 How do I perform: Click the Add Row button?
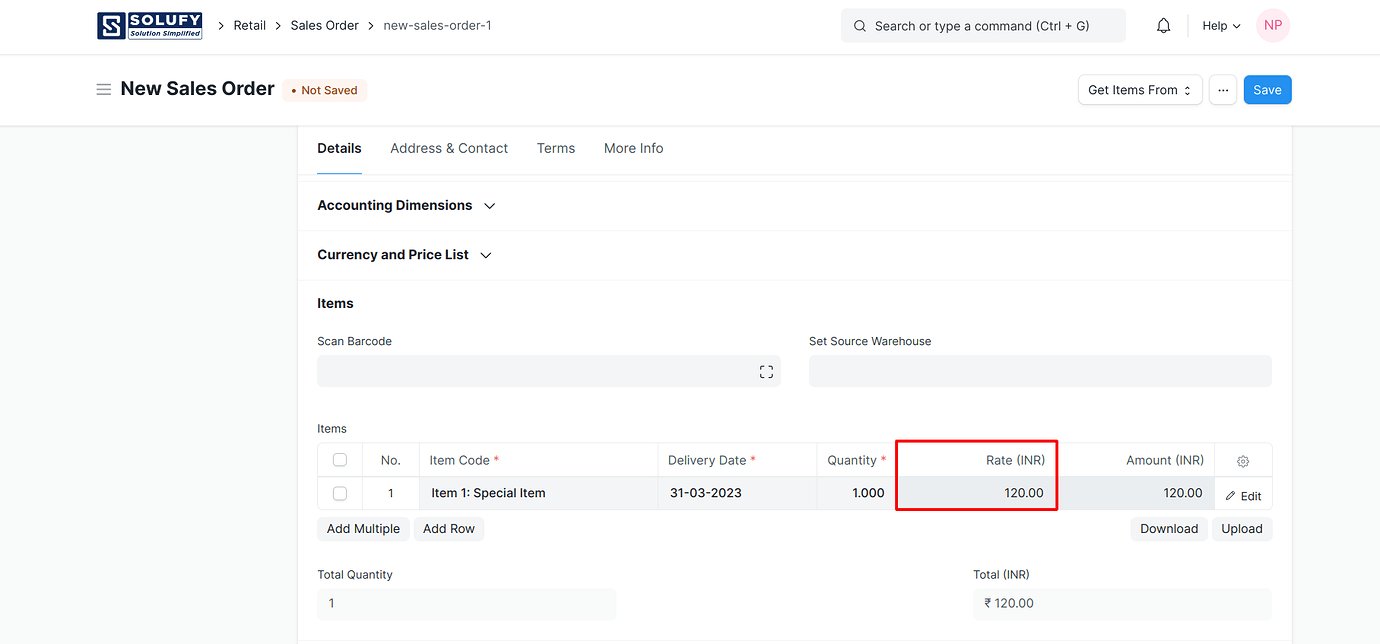click(449, 529)
